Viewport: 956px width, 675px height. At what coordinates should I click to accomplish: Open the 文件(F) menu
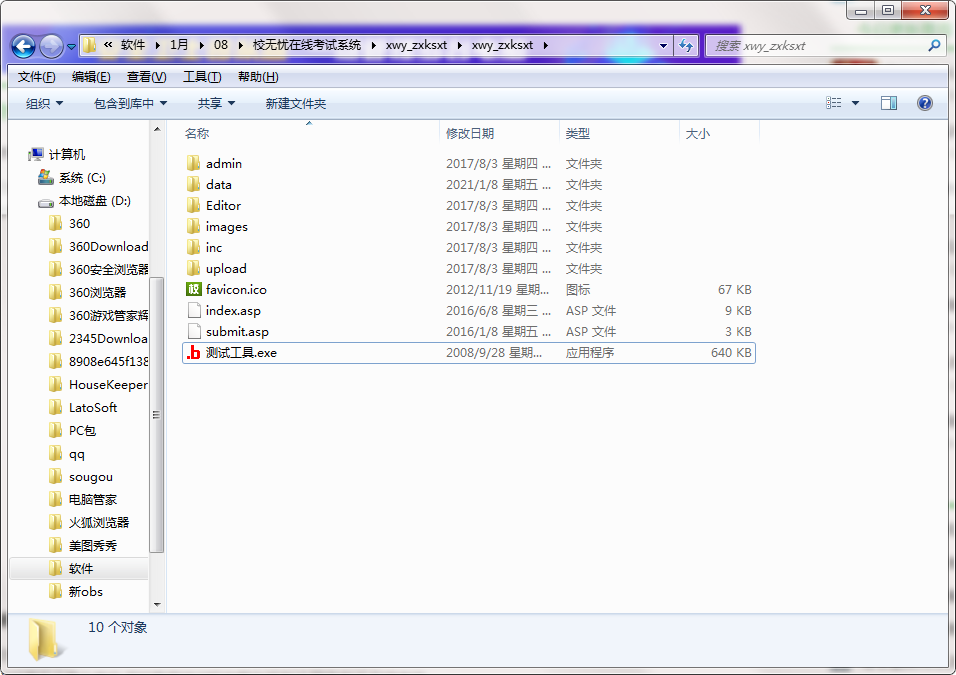[x=37, y=77]
